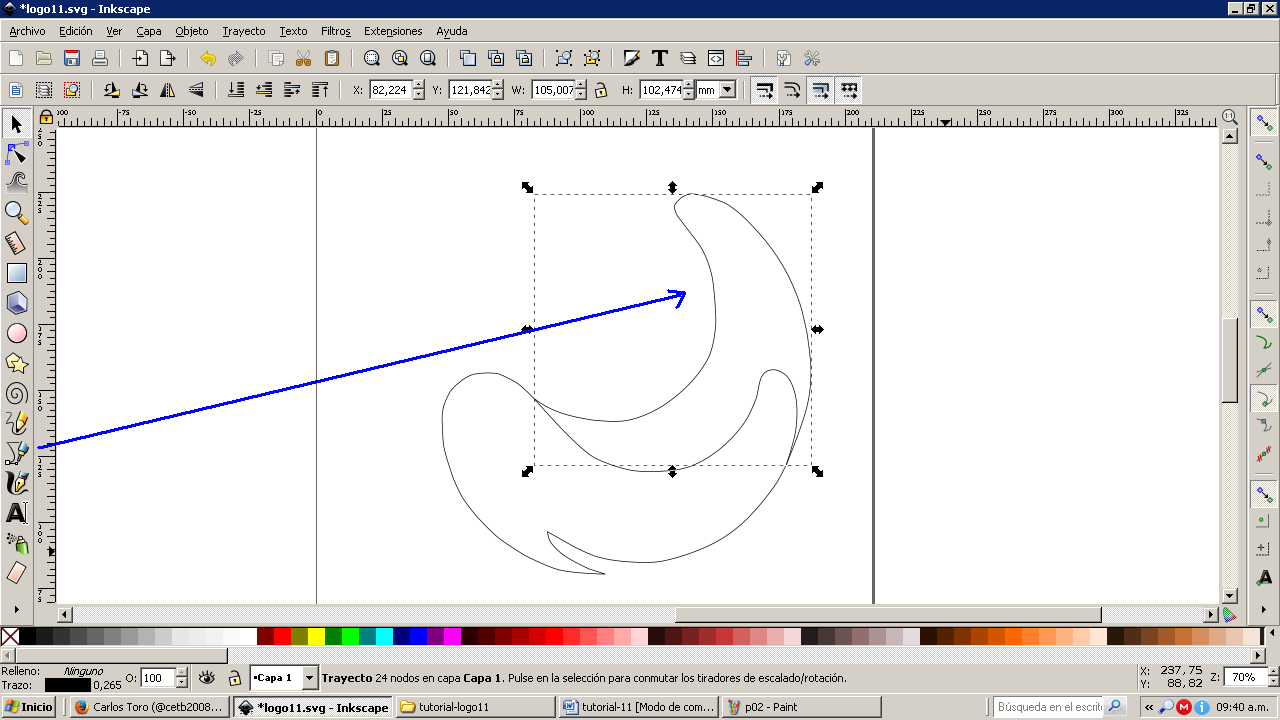The width and height of the screenshot is (1280, 720).
Task: Click the Y position input field
Action: 470,90
